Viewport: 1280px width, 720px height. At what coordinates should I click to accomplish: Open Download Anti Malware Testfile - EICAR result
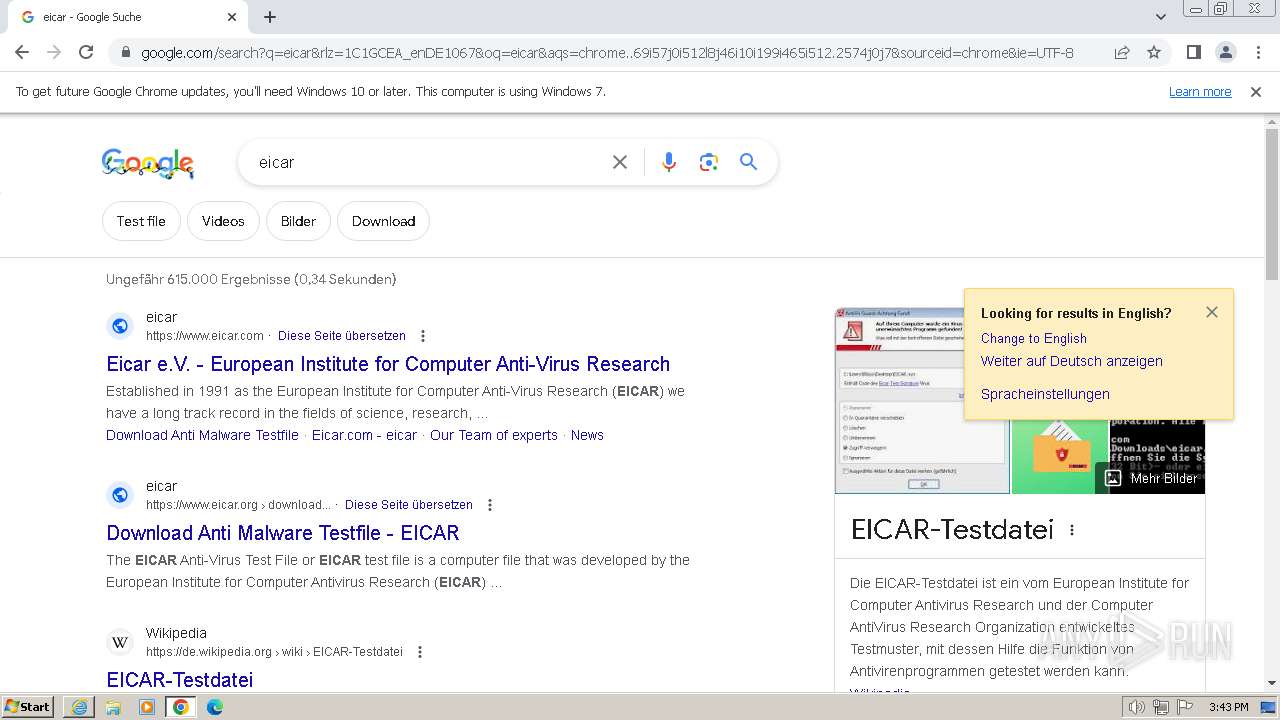(x=283, y=533)
